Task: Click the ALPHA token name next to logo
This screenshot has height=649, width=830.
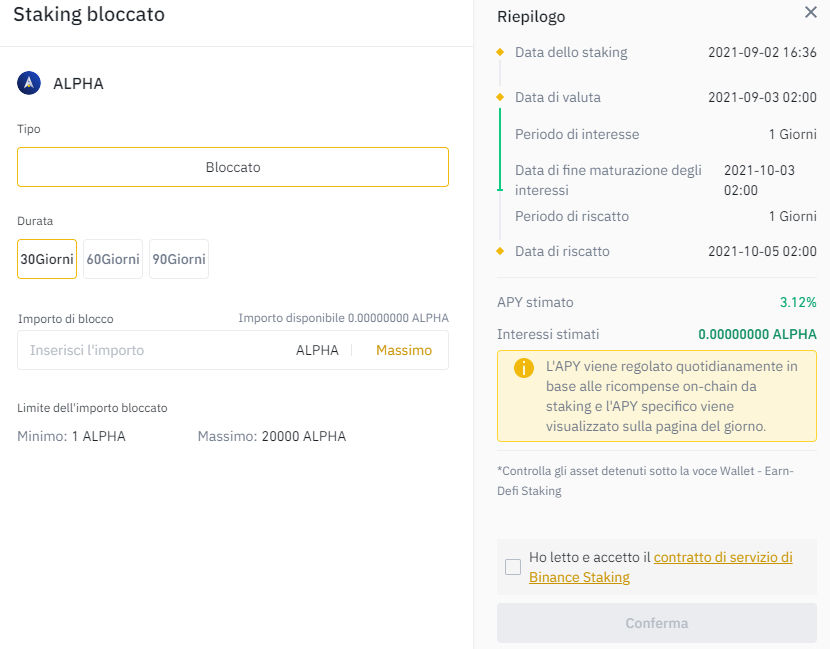Action: point(78,84)
